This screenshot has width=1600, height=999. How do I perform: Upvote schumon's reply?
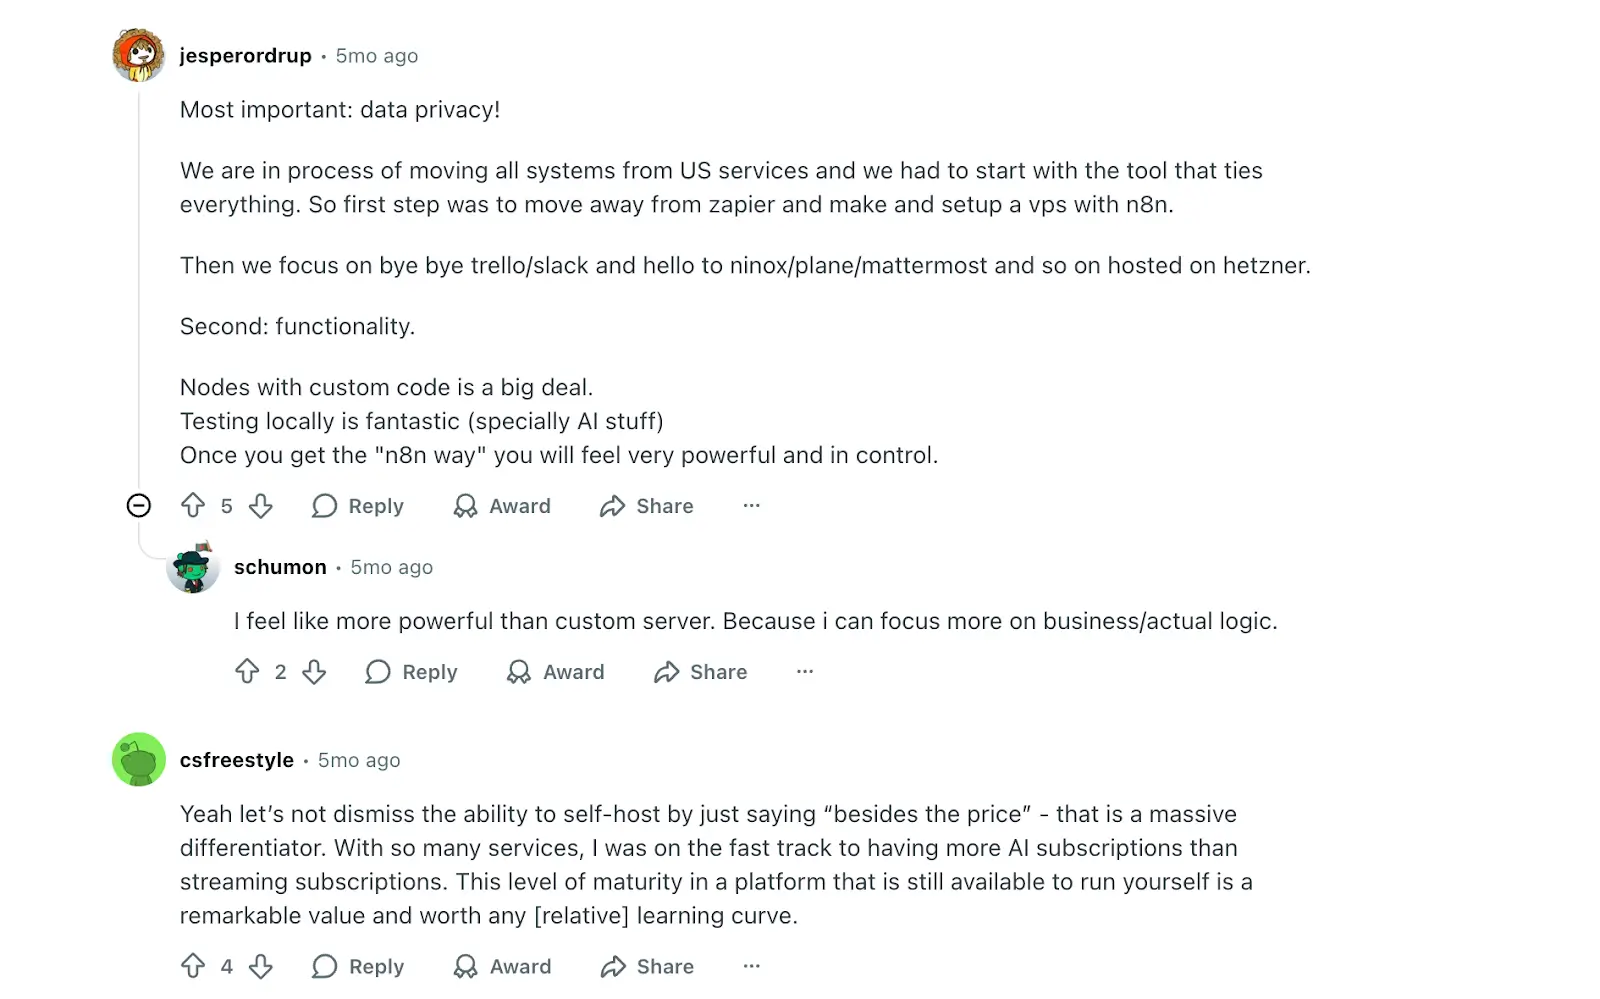tap(250, 672)
